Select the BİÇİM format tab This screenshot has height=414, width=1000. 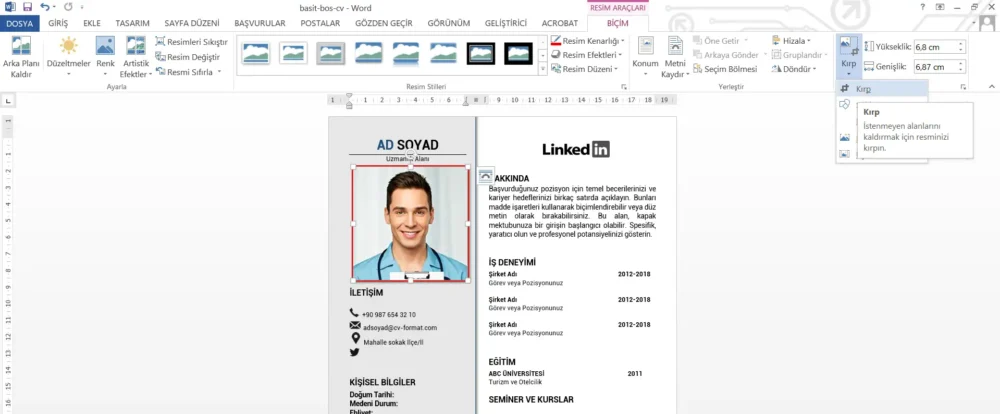click(617, 24)
